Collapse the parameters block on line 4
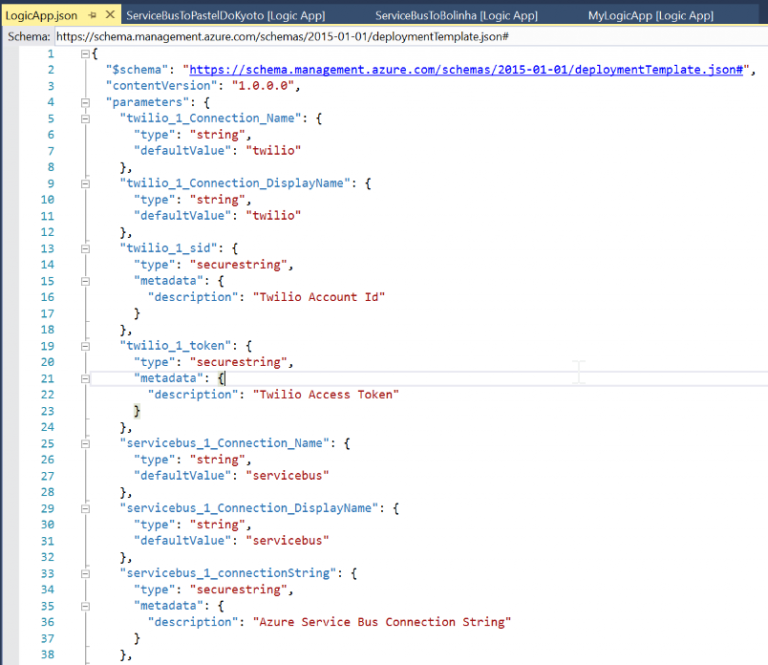768x665 pixels. pos(85,102)
